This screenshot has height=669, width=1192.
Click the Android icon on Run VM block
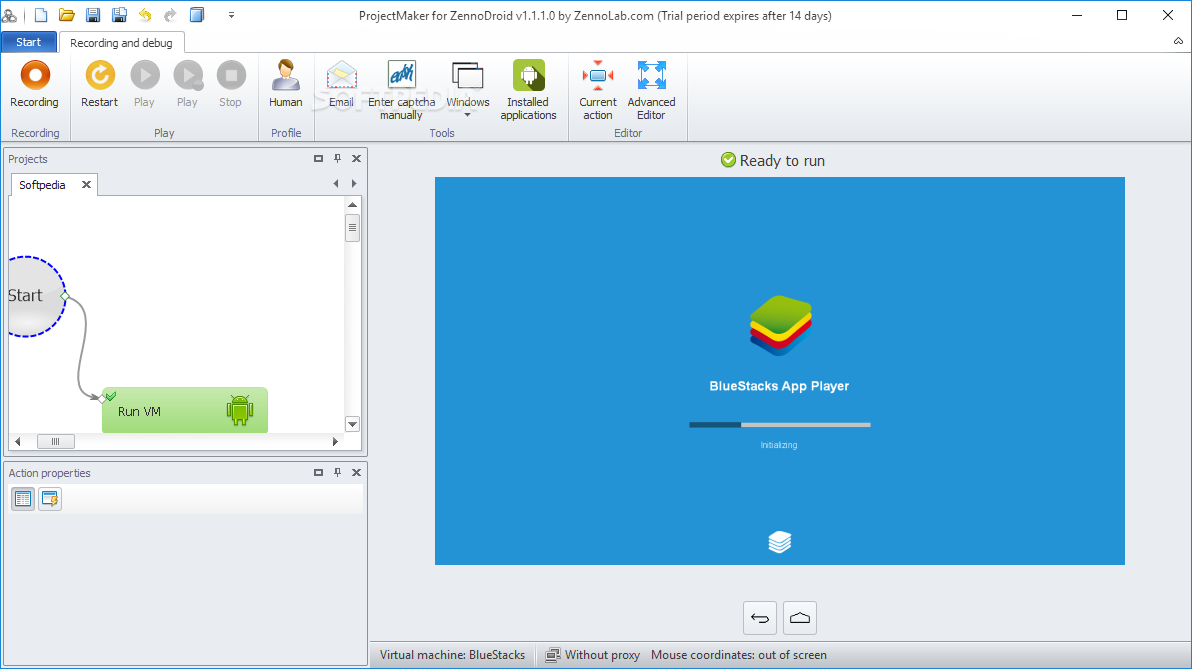[x=239, y=411]
